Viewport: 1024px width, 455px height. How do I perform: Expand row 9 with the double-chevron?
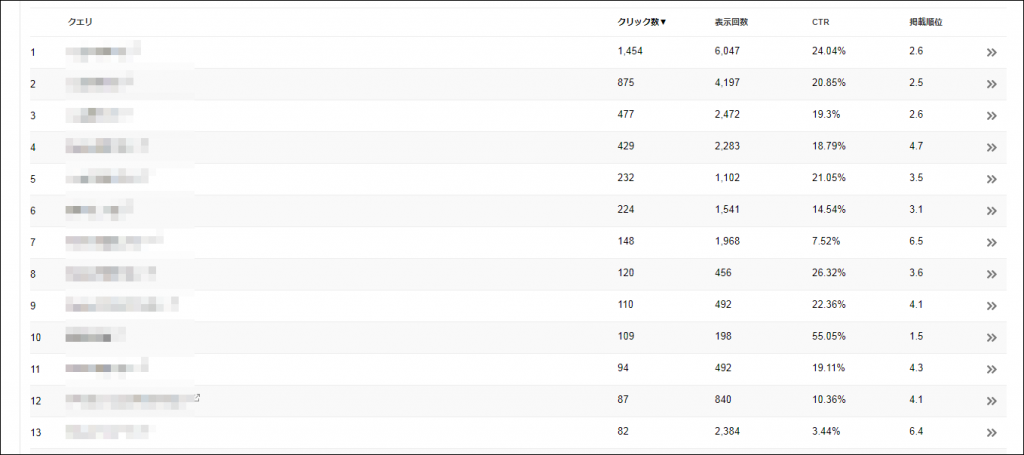(991, 306)
